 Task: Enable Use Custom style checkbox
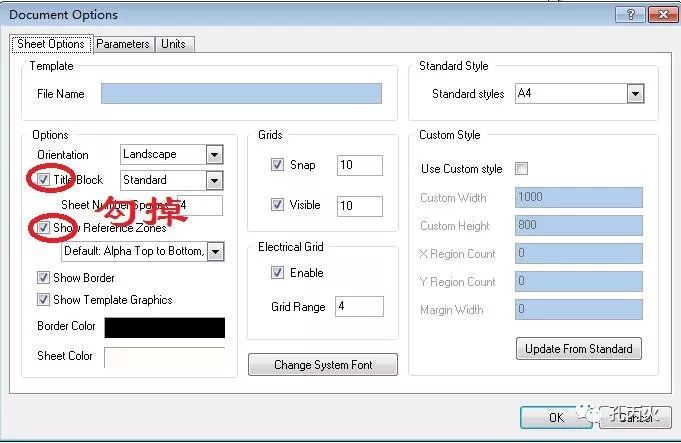[521, 169]
